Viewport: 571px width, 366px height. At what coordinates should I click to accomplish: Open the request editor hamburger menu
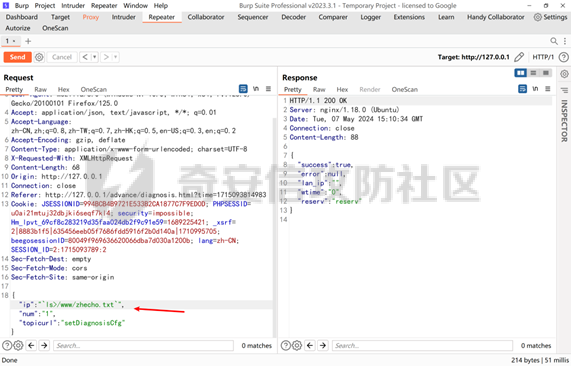pos(268,89)
